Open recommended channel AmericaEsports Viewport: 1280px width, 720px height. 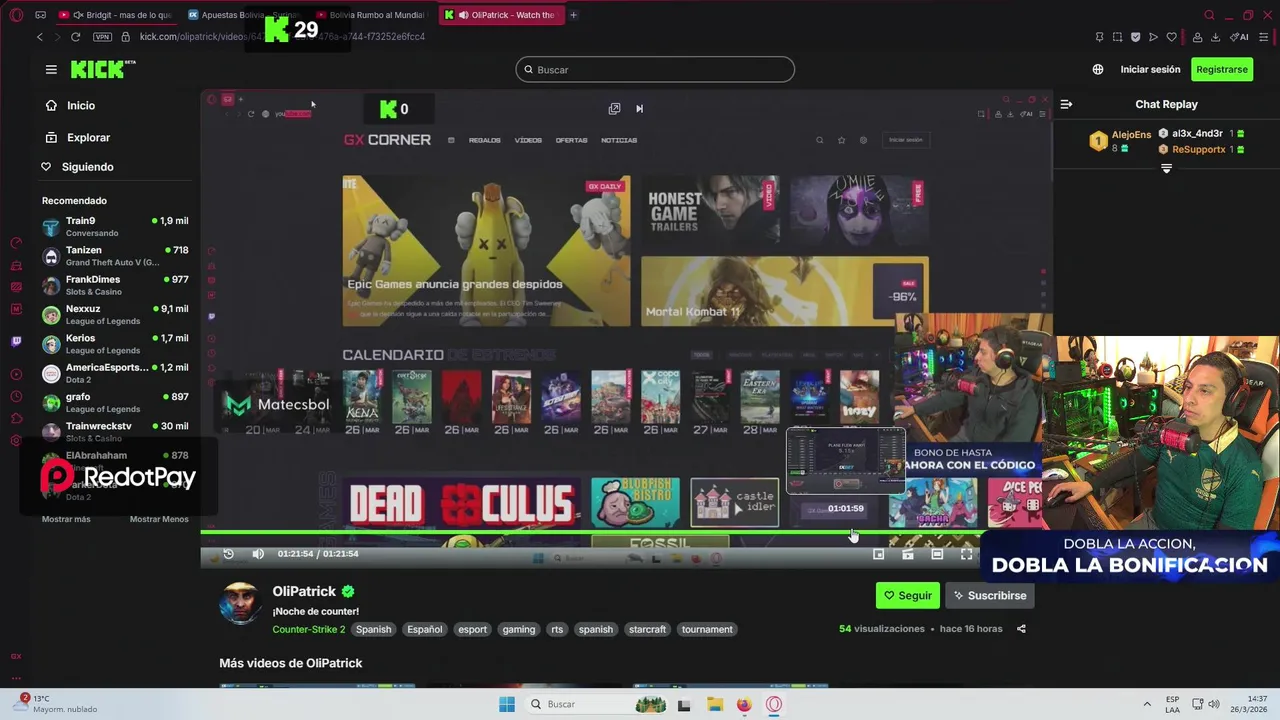tap(115, 373)
